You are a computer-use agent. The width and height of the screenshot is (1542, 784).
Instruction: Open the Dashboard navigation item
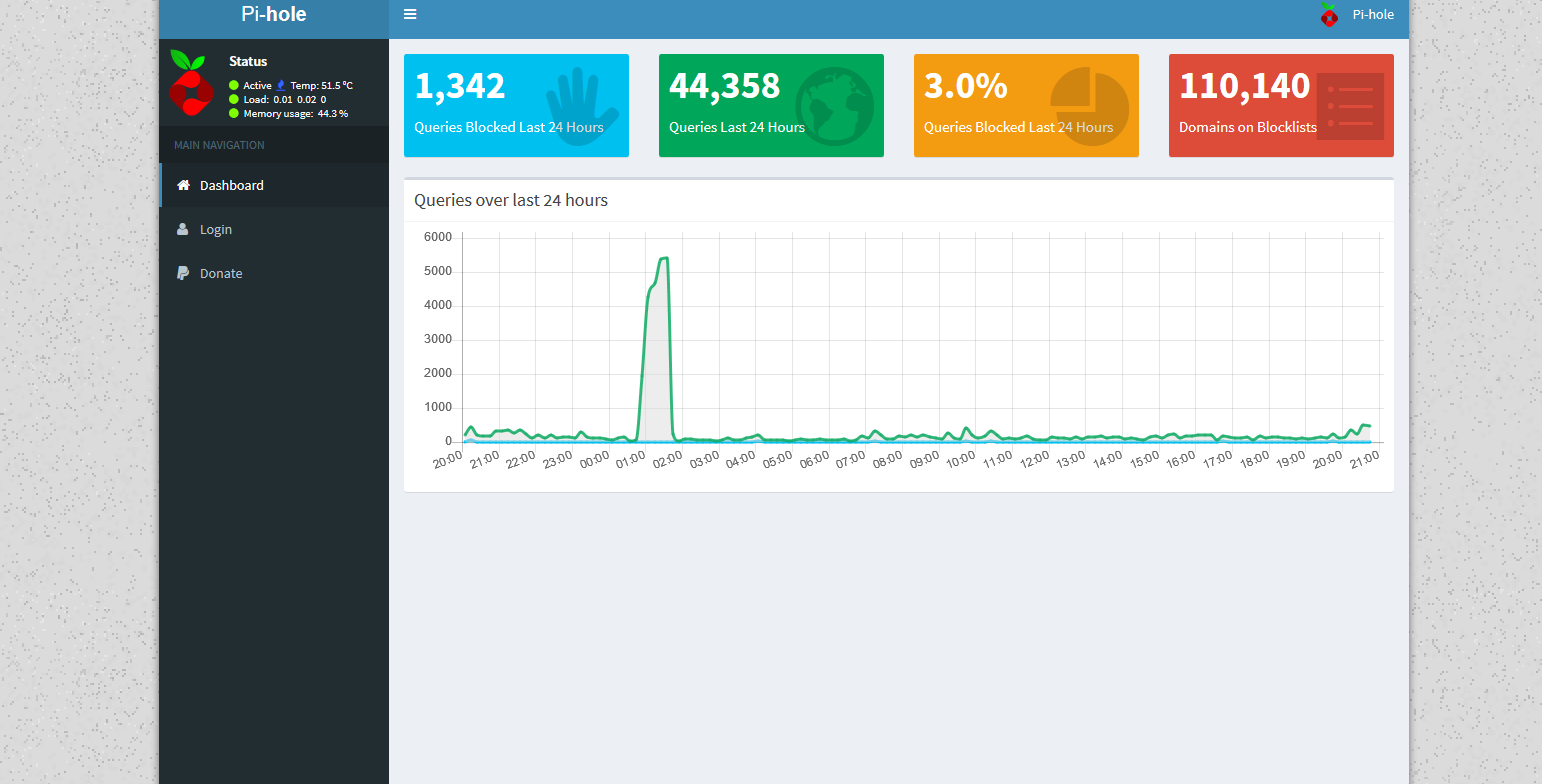click(x=232, y=185)
